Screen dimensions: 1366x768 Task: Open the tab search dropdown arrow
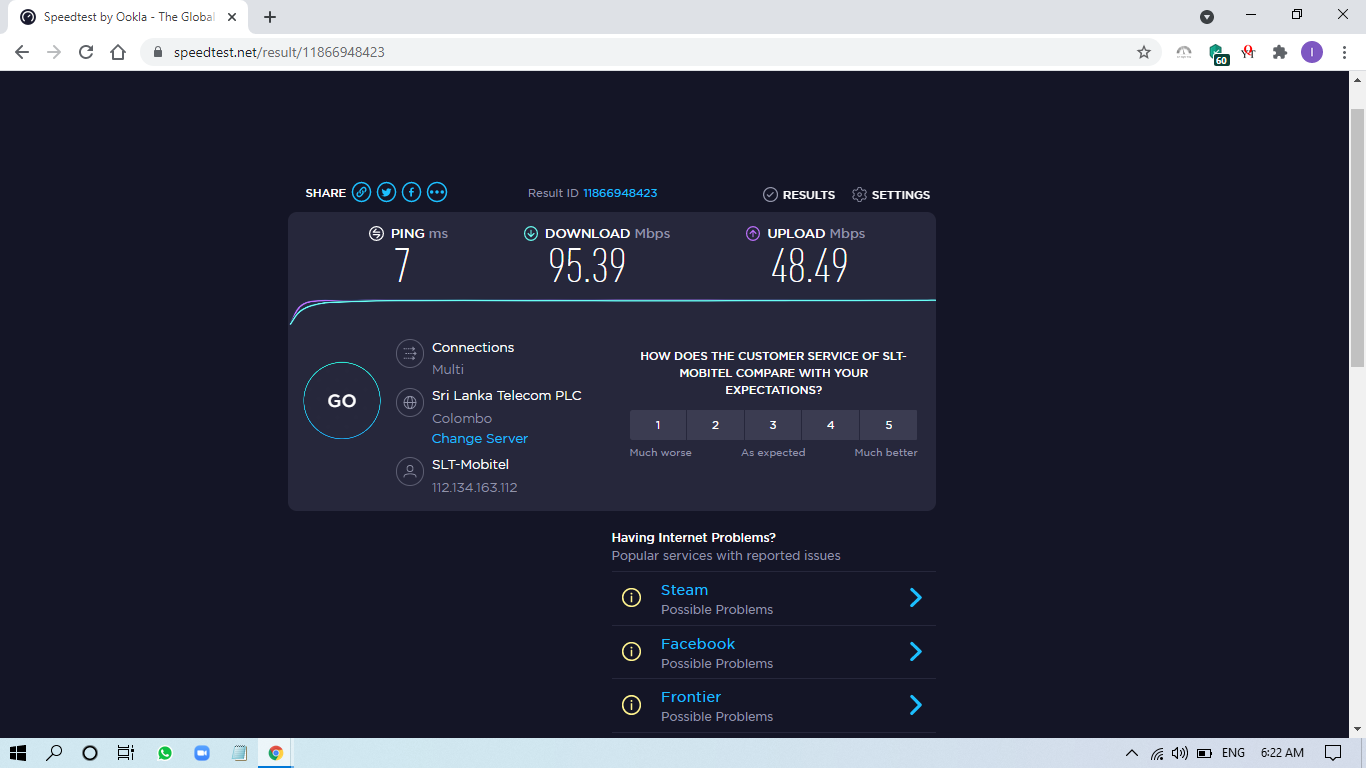tap(1207, 16)
